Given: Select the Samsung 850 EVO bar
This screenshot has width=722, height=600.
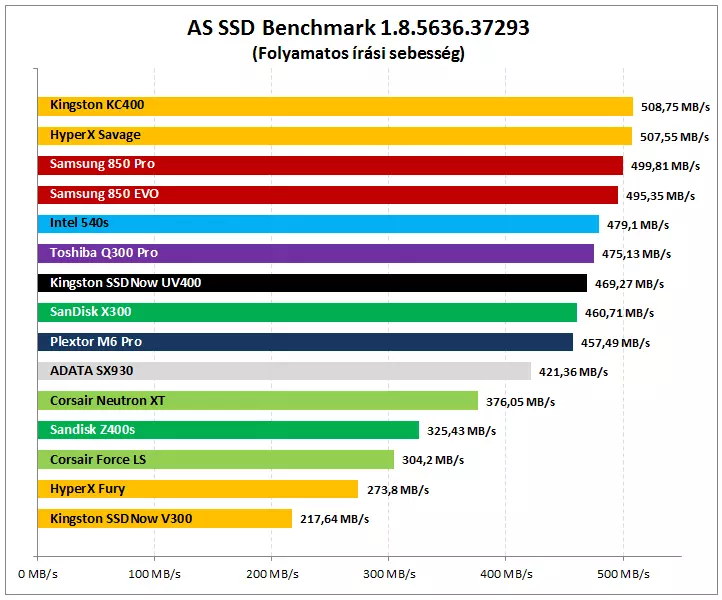Looking at the screenshot, I should tap(328, 195).
